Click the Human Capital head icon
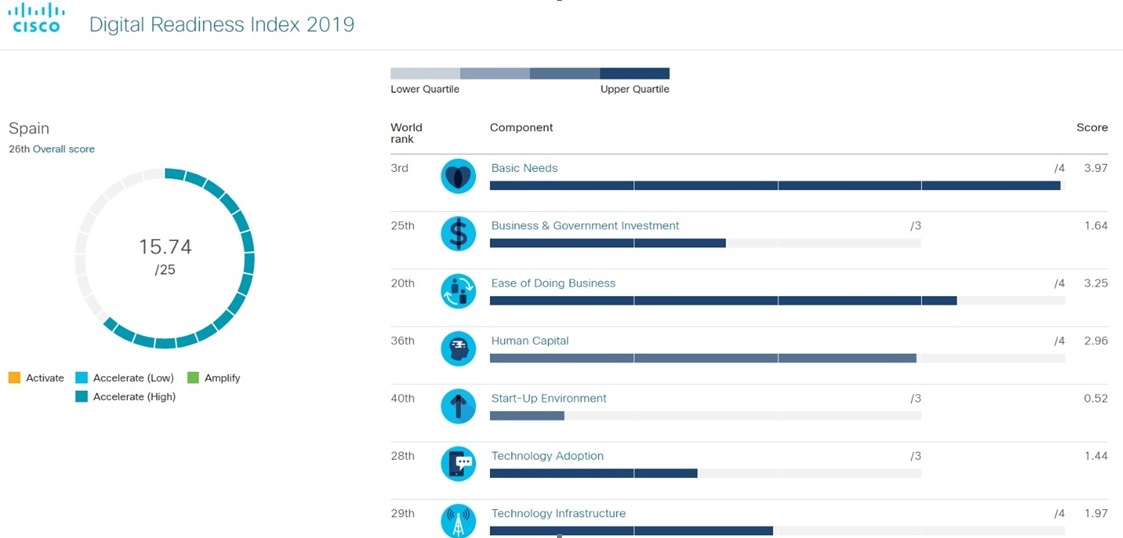This screenshot has width=1123, height=538. pyautogui.click(x=458, y=349)
